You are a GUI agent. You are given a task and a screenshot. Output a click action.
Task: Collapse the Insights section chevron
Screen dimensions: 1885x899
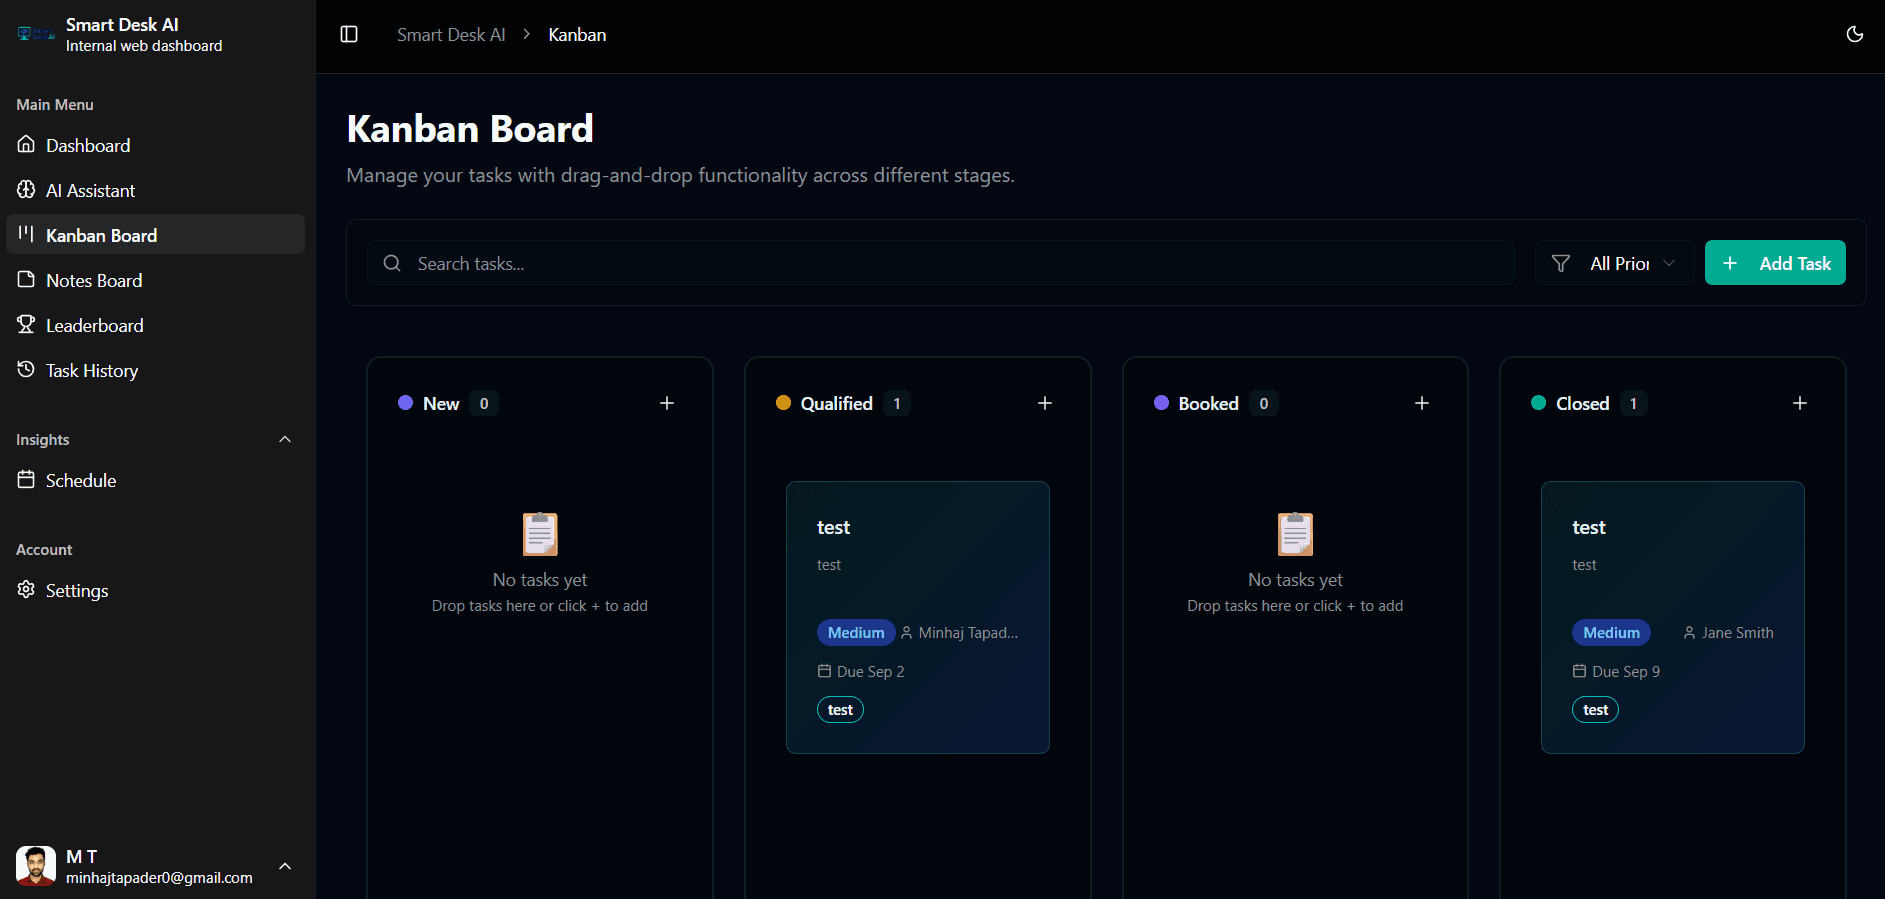click(x=285, y=439)
